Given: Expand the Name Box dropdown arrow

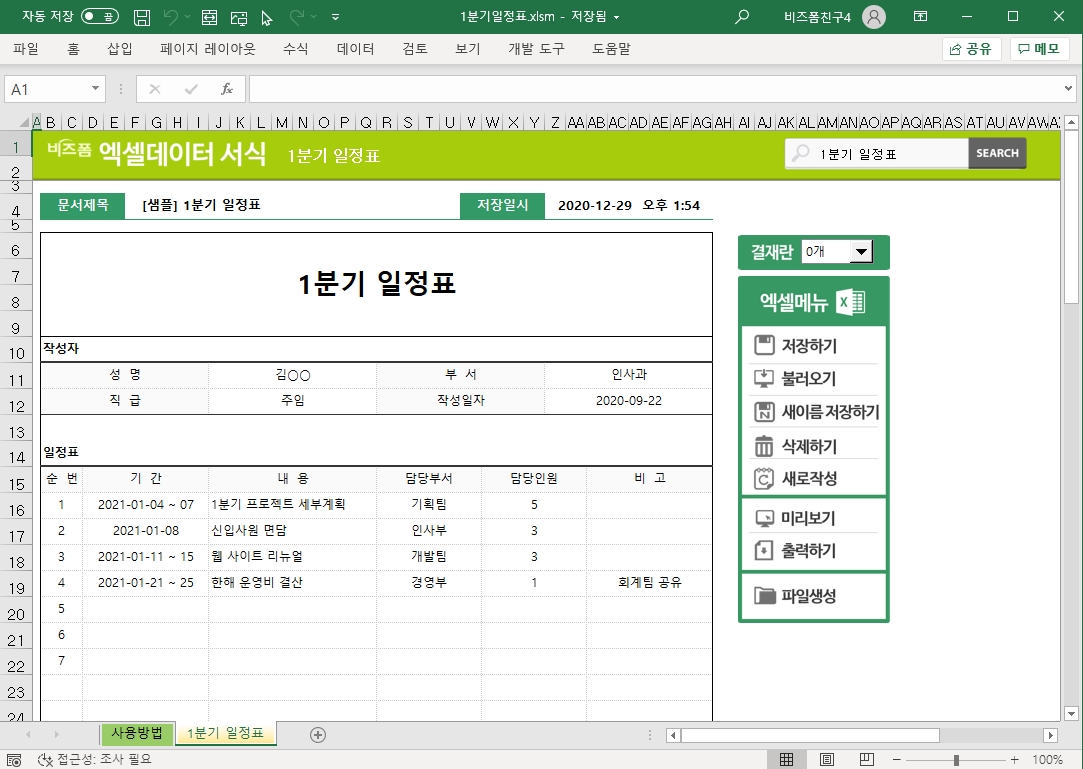Looking at the screenshot, I should (96, 89).
